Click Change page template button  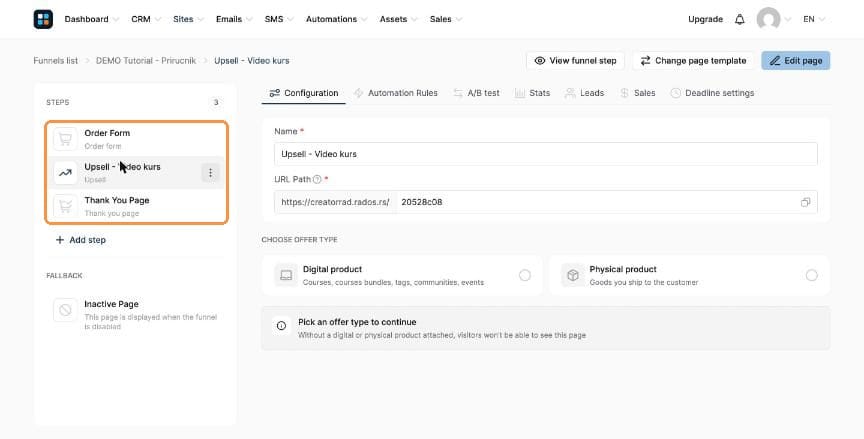[693, 61]
